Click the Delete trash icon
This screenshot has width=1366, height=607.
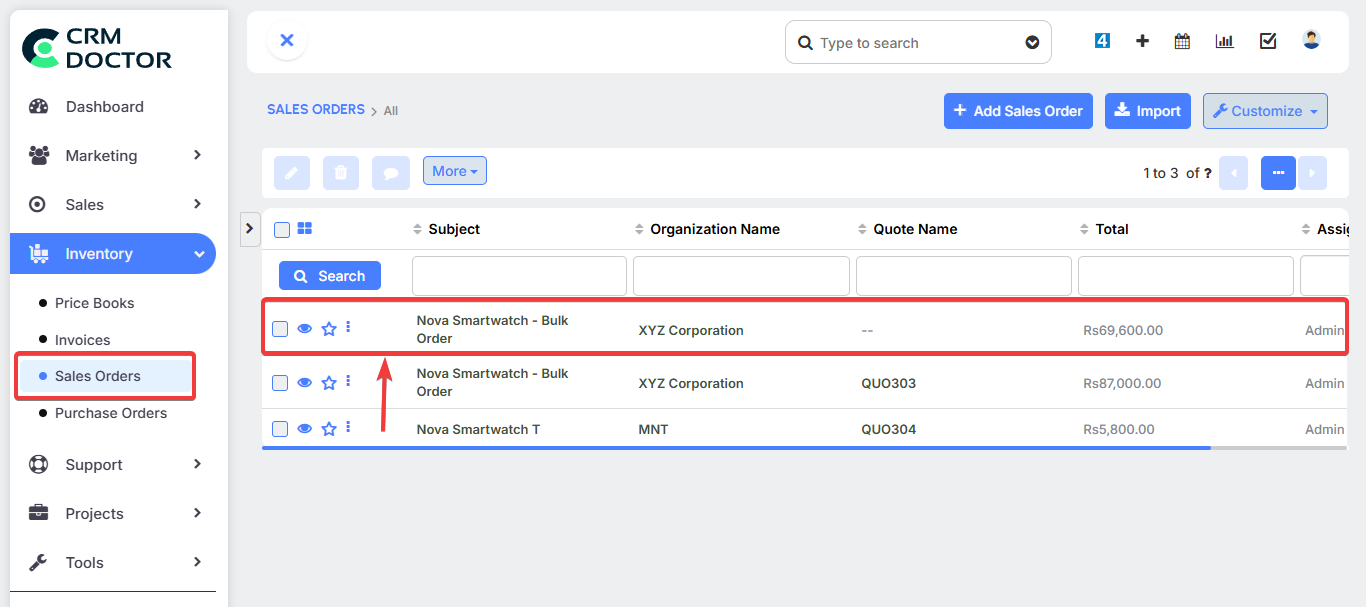[x=340, y=172]
